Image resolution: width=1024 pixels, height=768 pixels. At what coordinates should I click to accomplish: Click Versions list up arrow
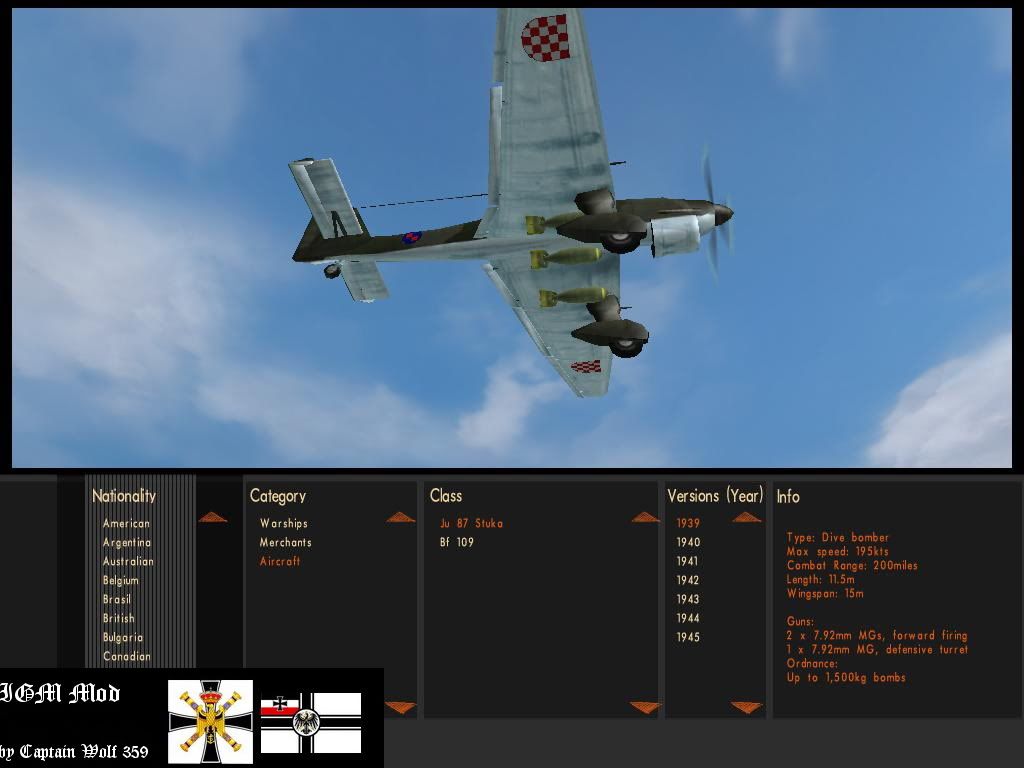pyautogui.click(x=746, y=517)
